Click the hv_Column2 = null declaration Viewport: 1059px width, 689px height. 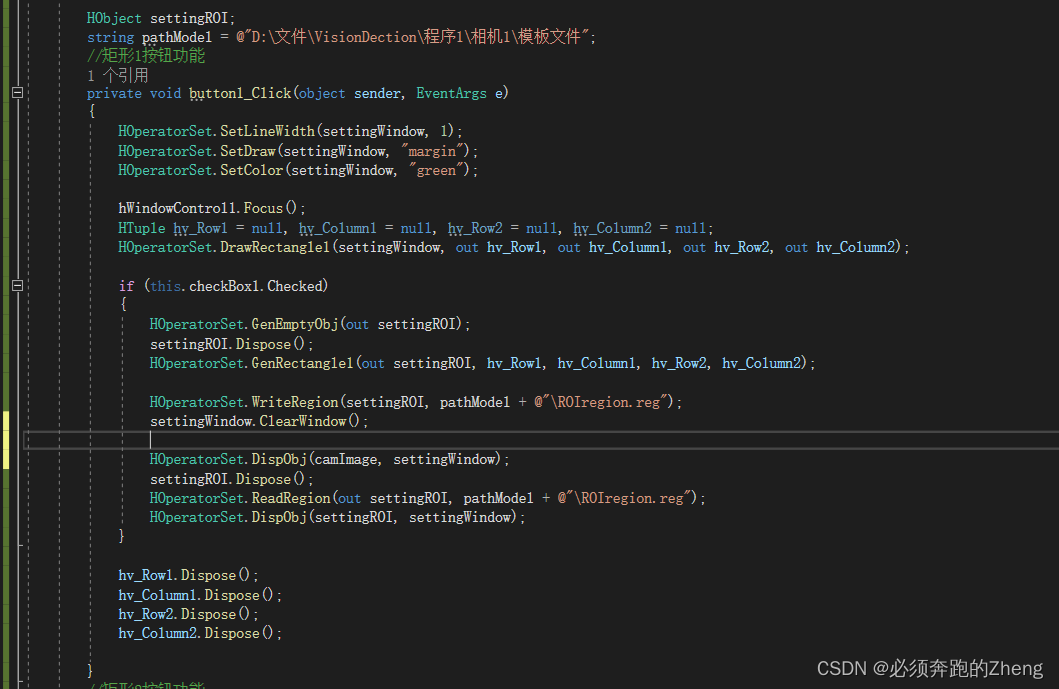pos(640,228)
